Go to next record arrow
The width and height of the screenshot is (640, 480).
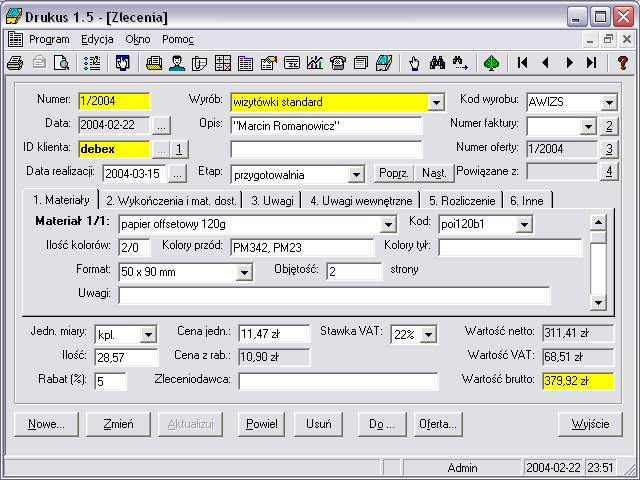coord(569,63)
